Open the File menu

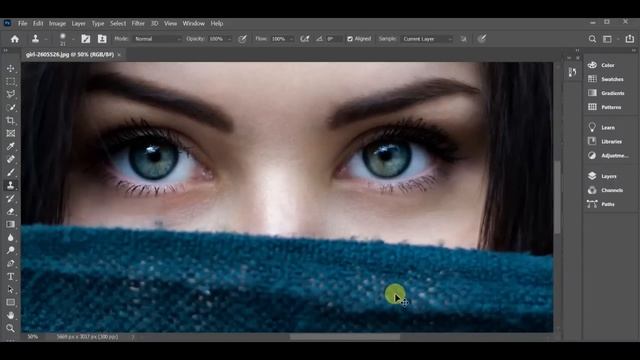pyautogui.click(x=22, y=23)
